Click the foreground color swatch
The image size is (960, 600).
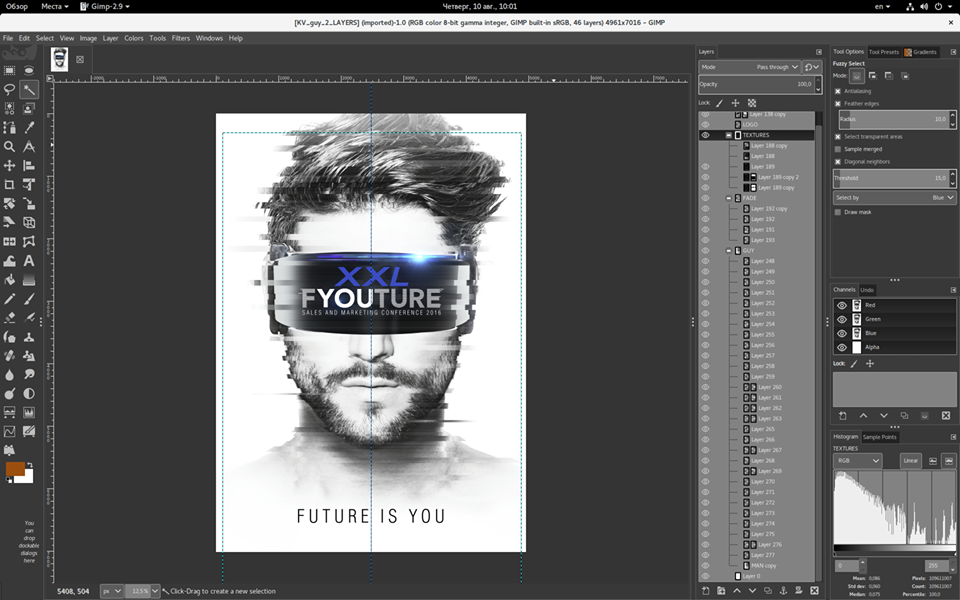click(14, 470)
